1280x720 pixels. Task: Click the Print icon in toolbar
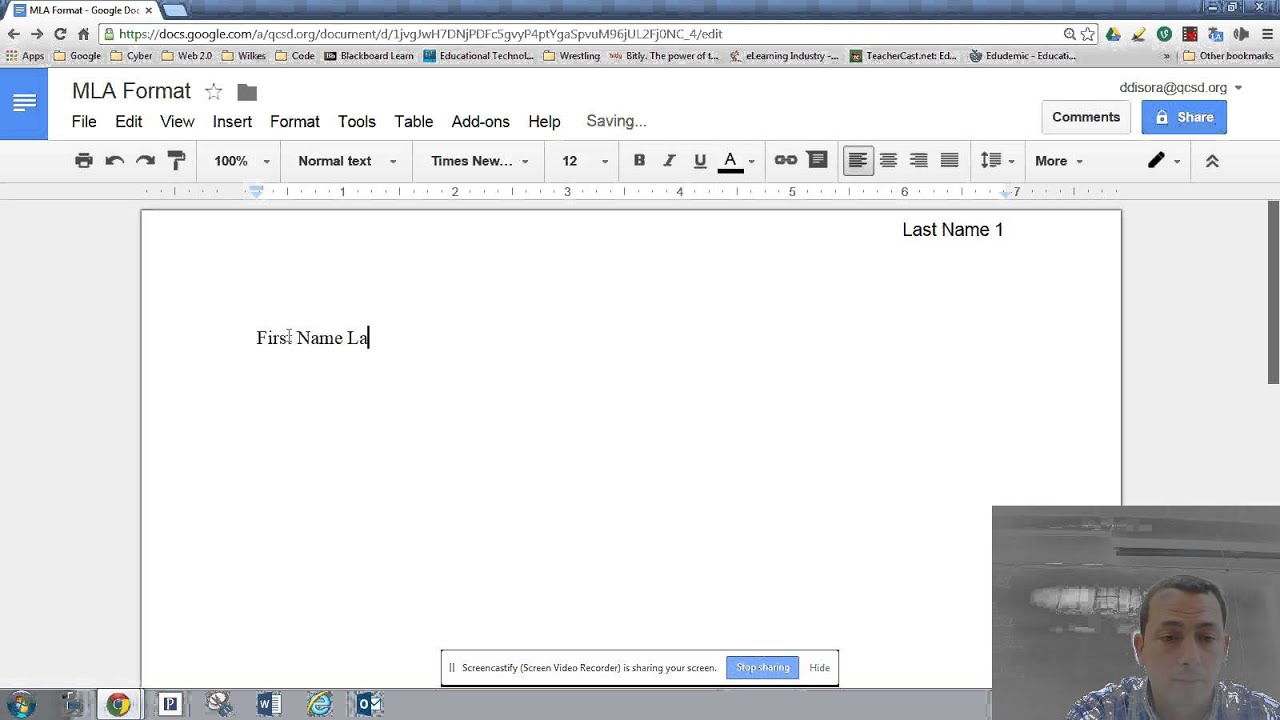84,161
